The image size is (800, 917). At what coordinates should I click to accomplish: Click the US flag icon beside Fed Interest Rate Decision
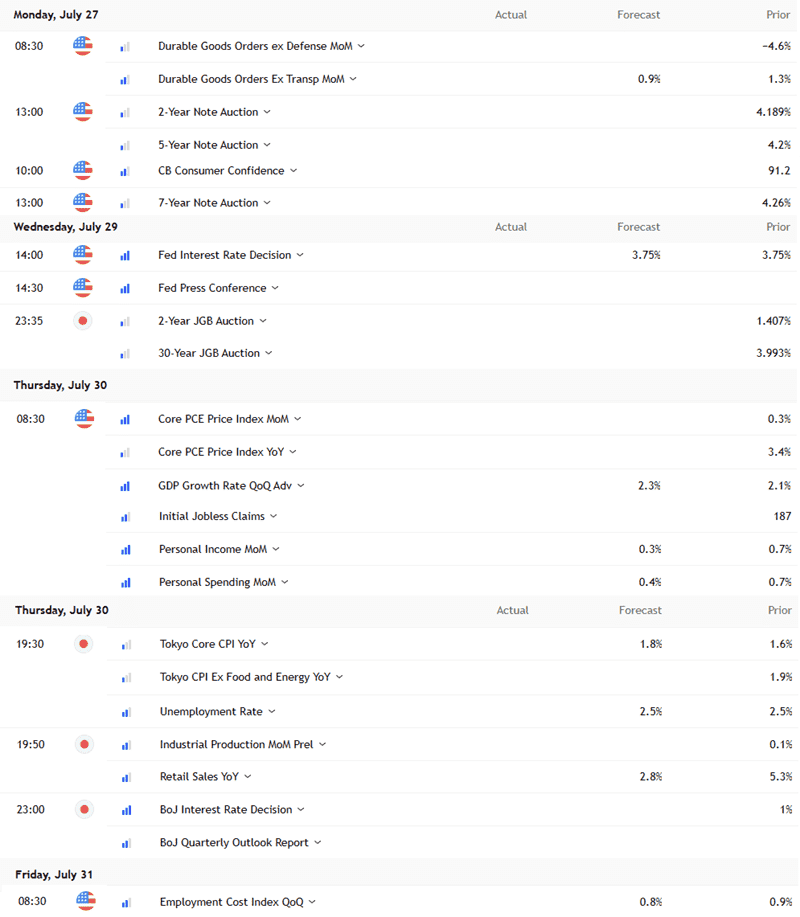pos(82,254)
